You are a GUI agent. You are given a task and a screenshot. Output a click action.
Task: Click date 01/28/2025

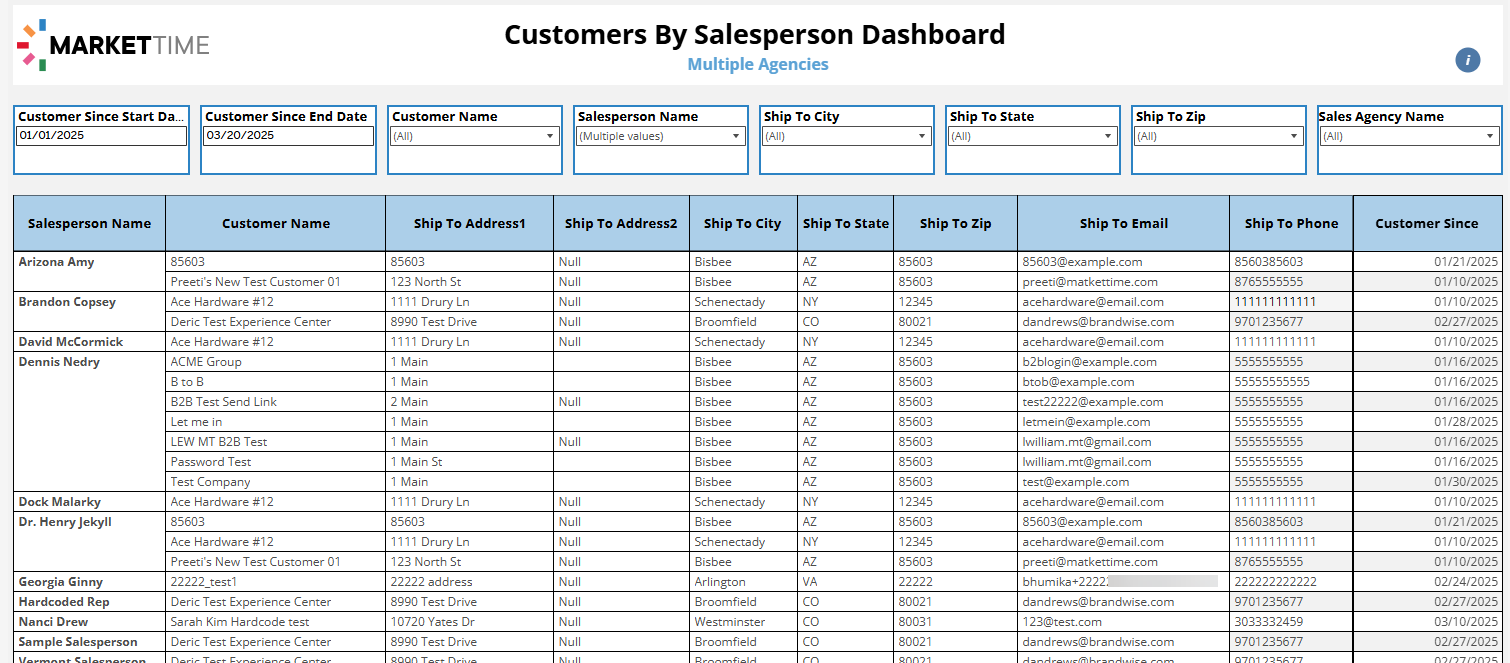1466,422
